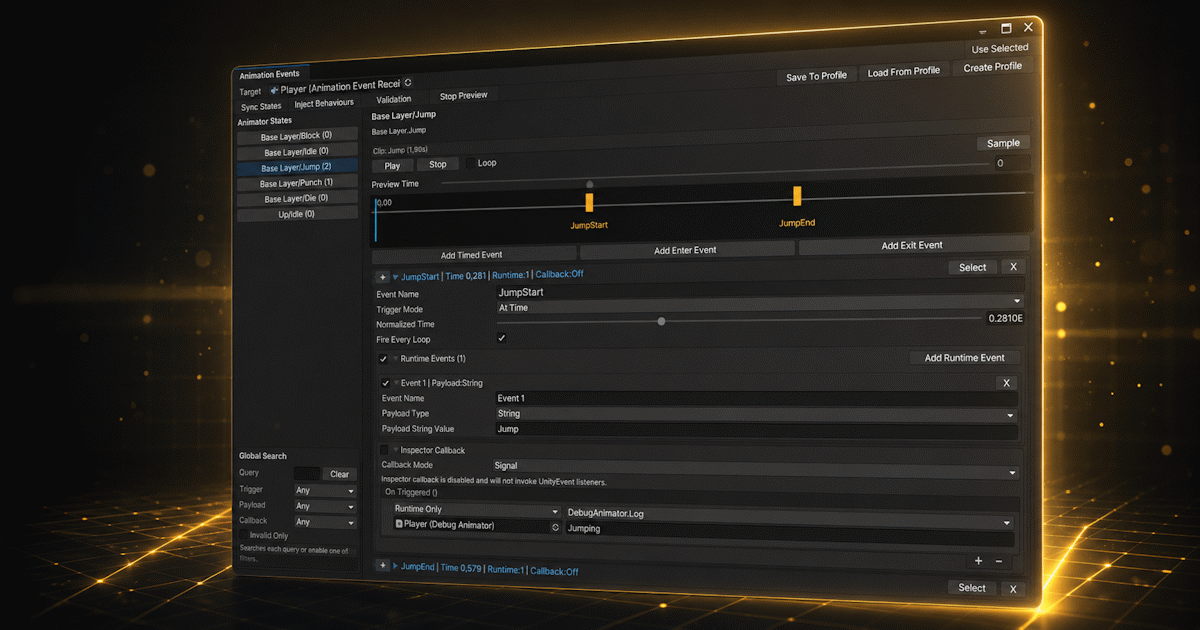Click the Stop button
Image resolution: width=1200 pixels, height=630 pixels.
coord(438,164)
